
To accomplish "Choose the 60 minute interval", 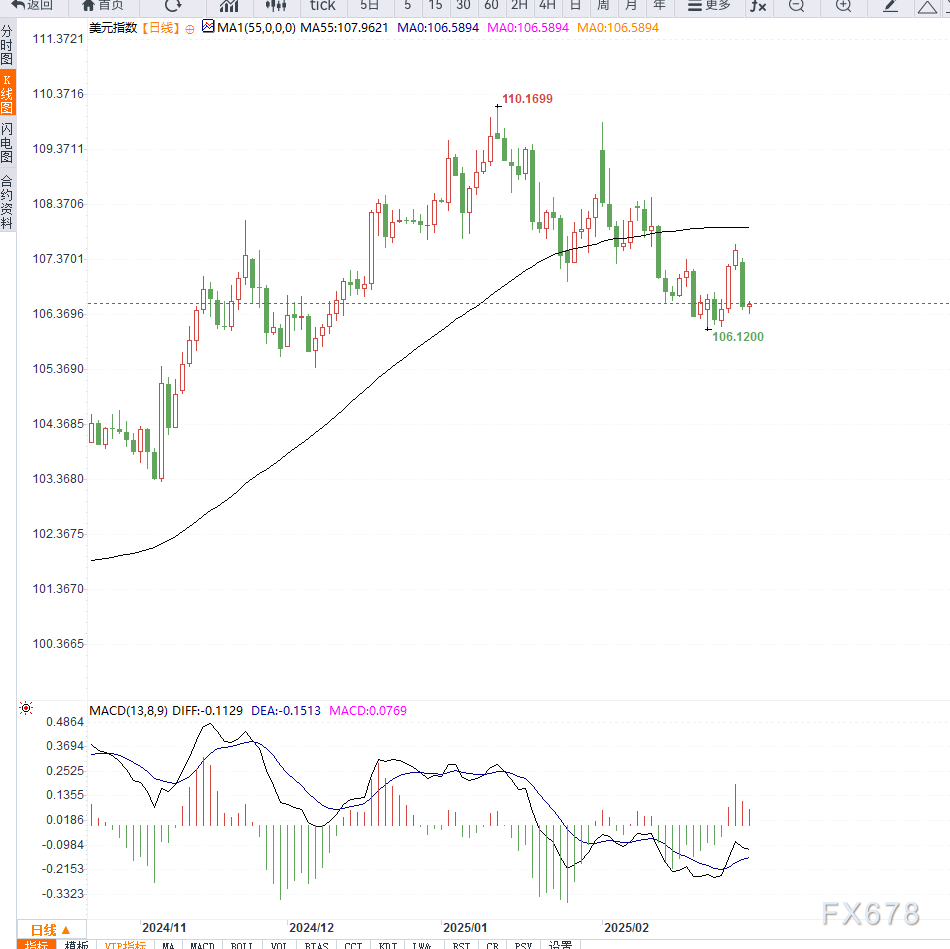I will (491, 5).
